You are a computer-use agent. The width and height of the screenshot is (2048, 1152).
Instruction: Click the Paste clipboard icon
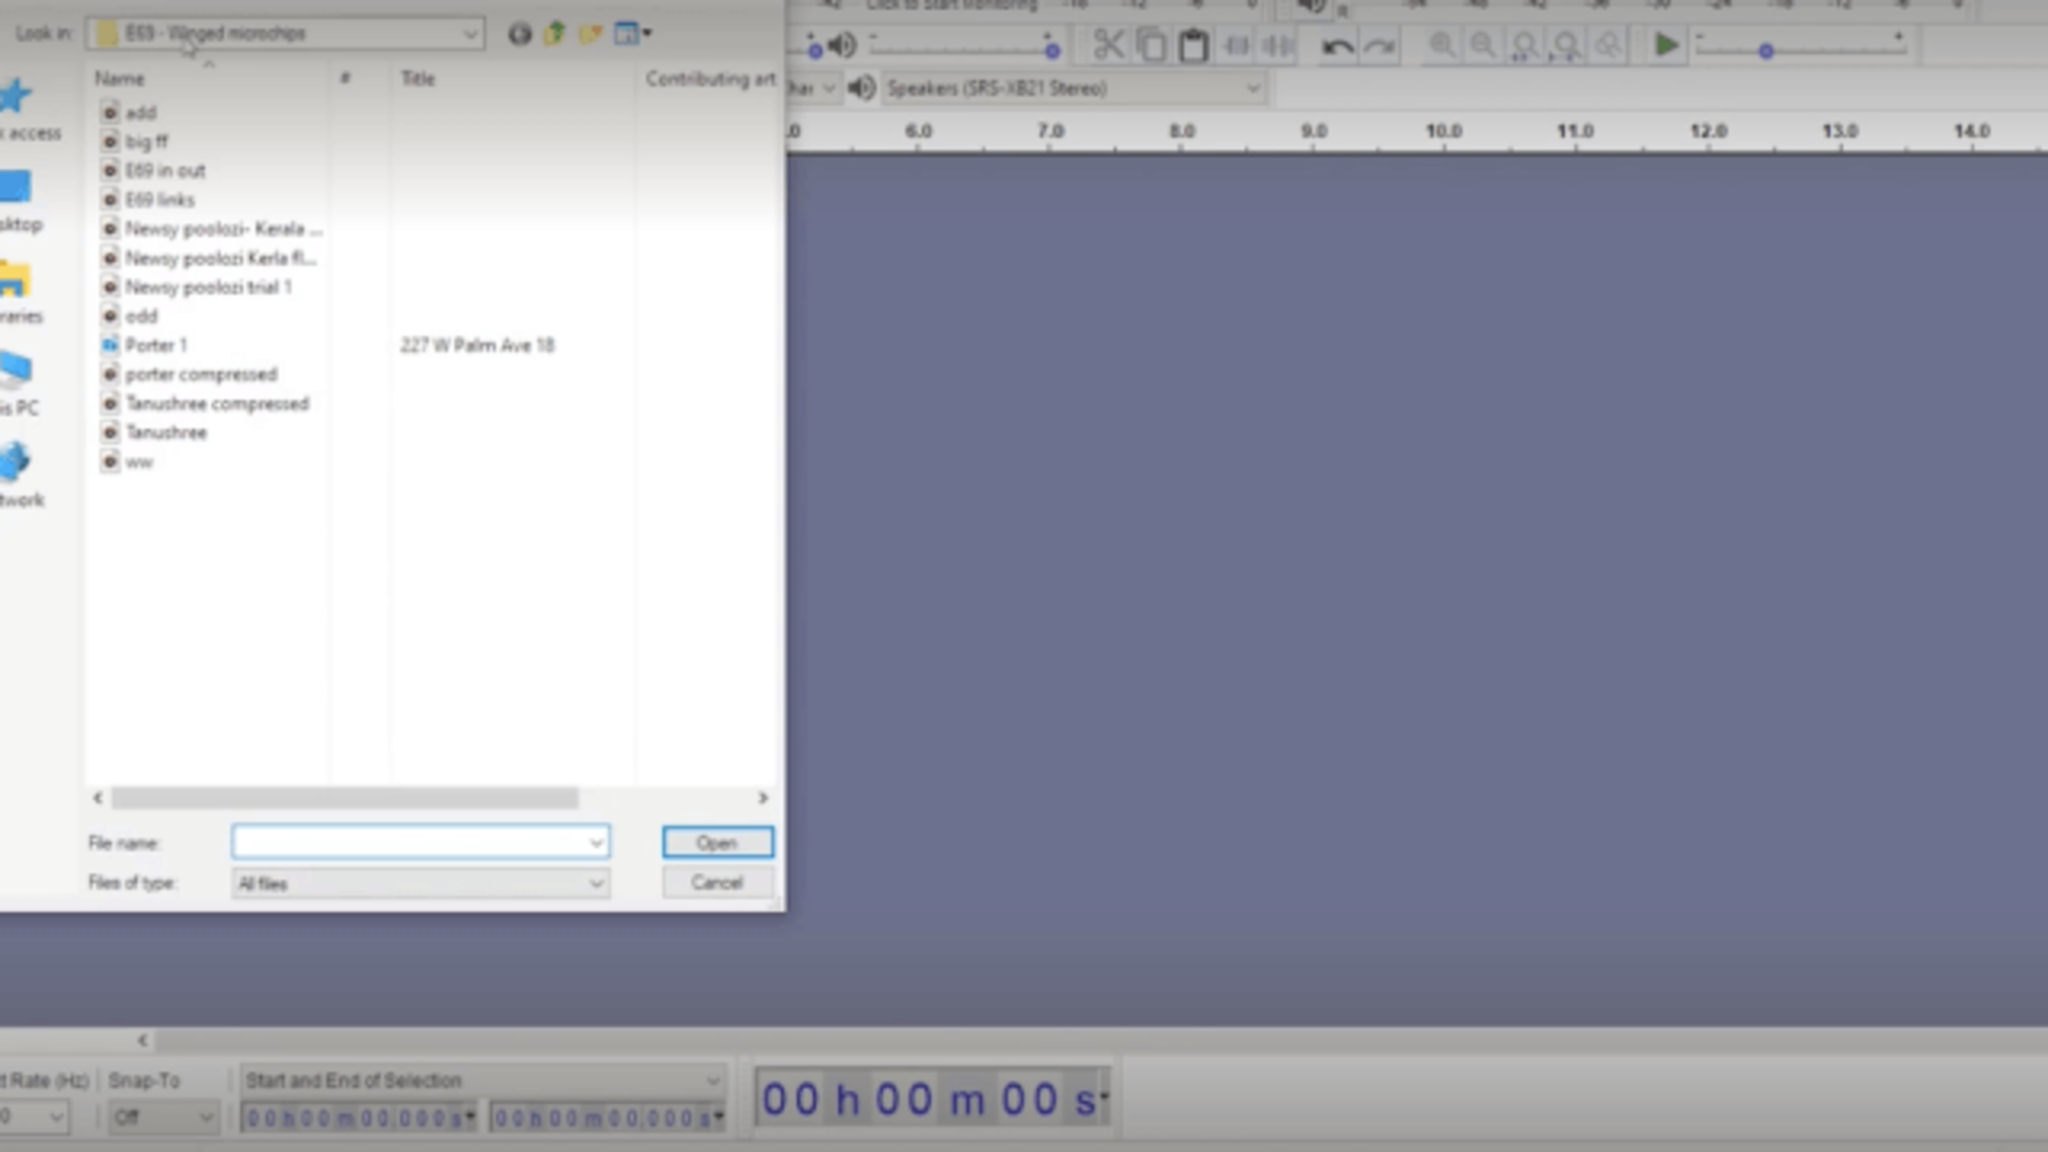(x=1193, y=45)
